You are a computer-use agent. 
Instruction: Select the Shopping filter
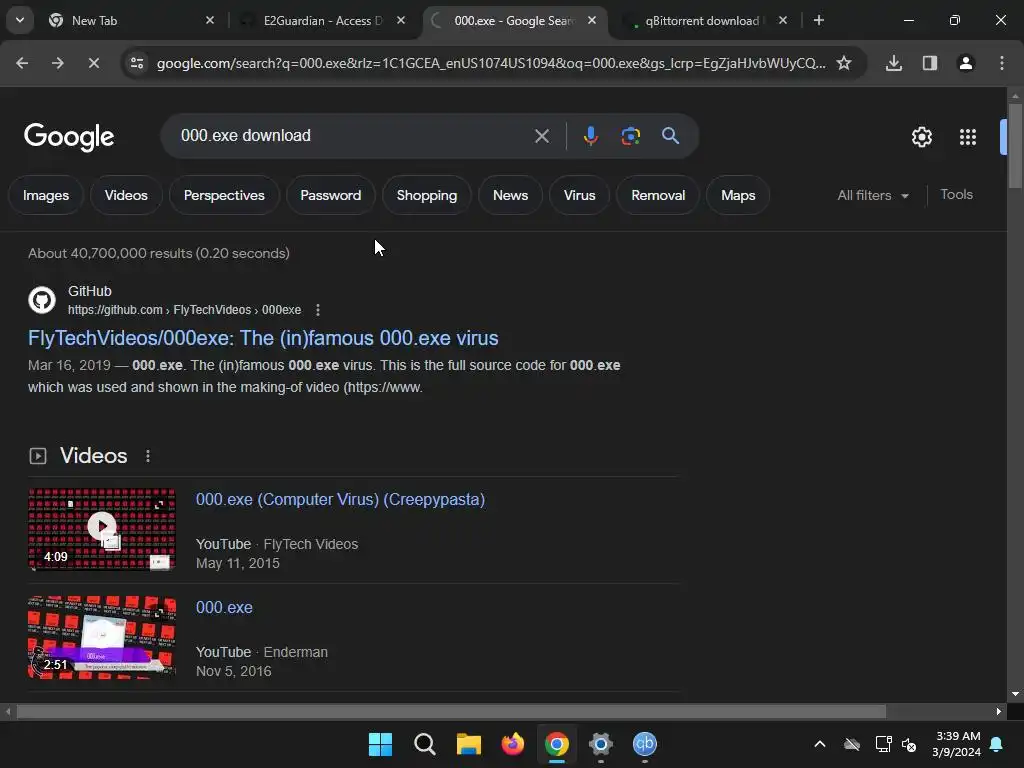click(426, 195)
